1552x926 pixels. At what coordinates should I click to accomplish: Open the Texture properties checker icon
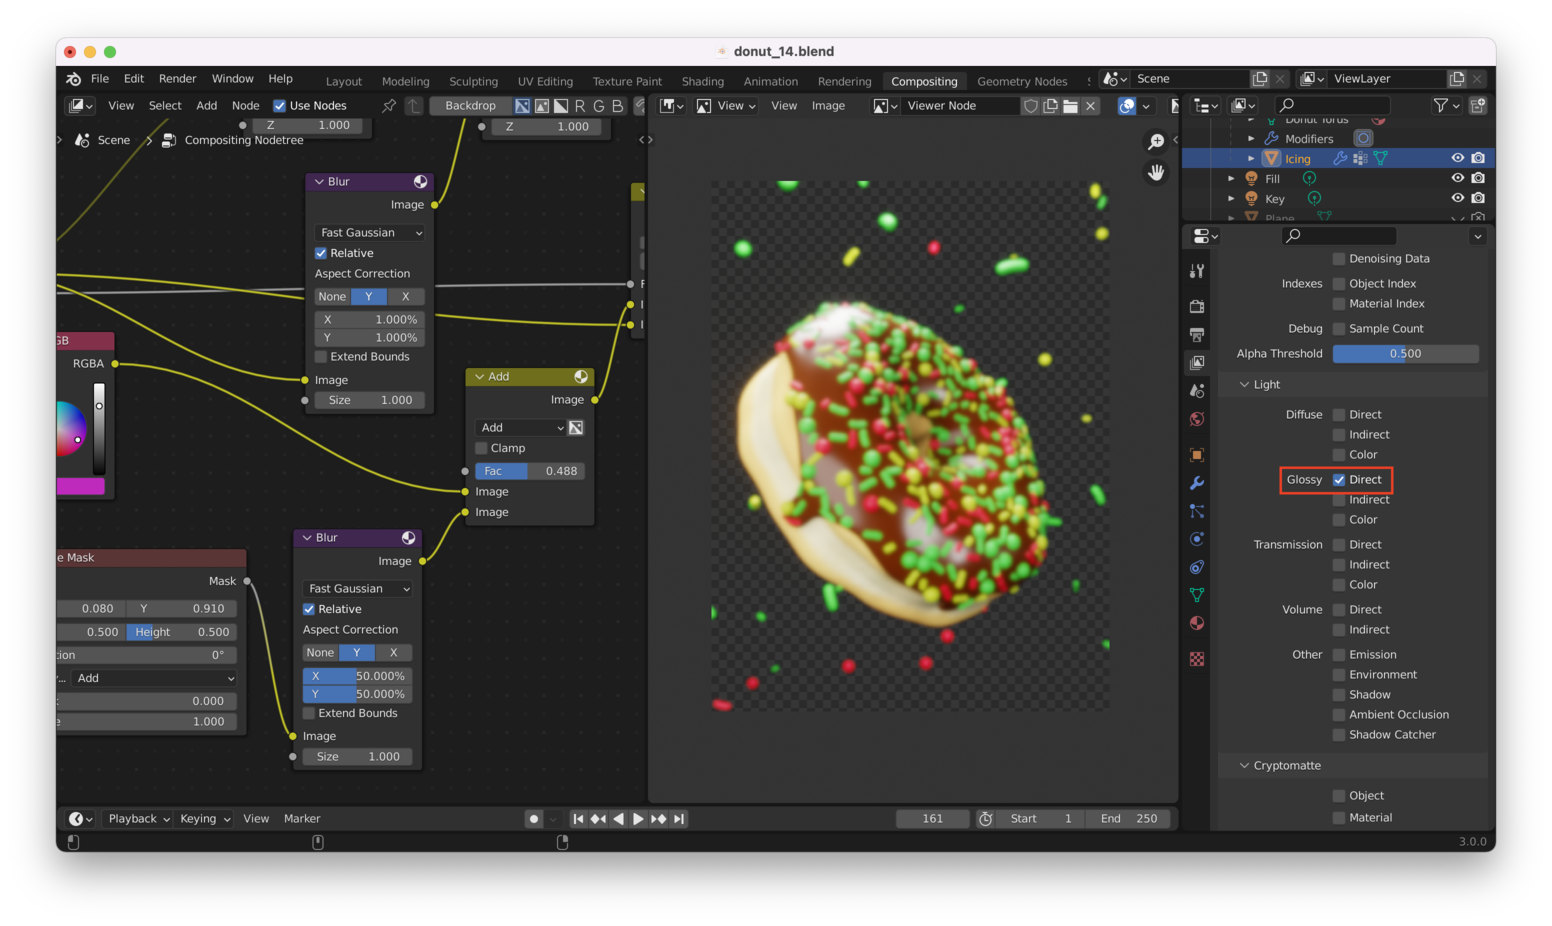tap(1197, 659)
